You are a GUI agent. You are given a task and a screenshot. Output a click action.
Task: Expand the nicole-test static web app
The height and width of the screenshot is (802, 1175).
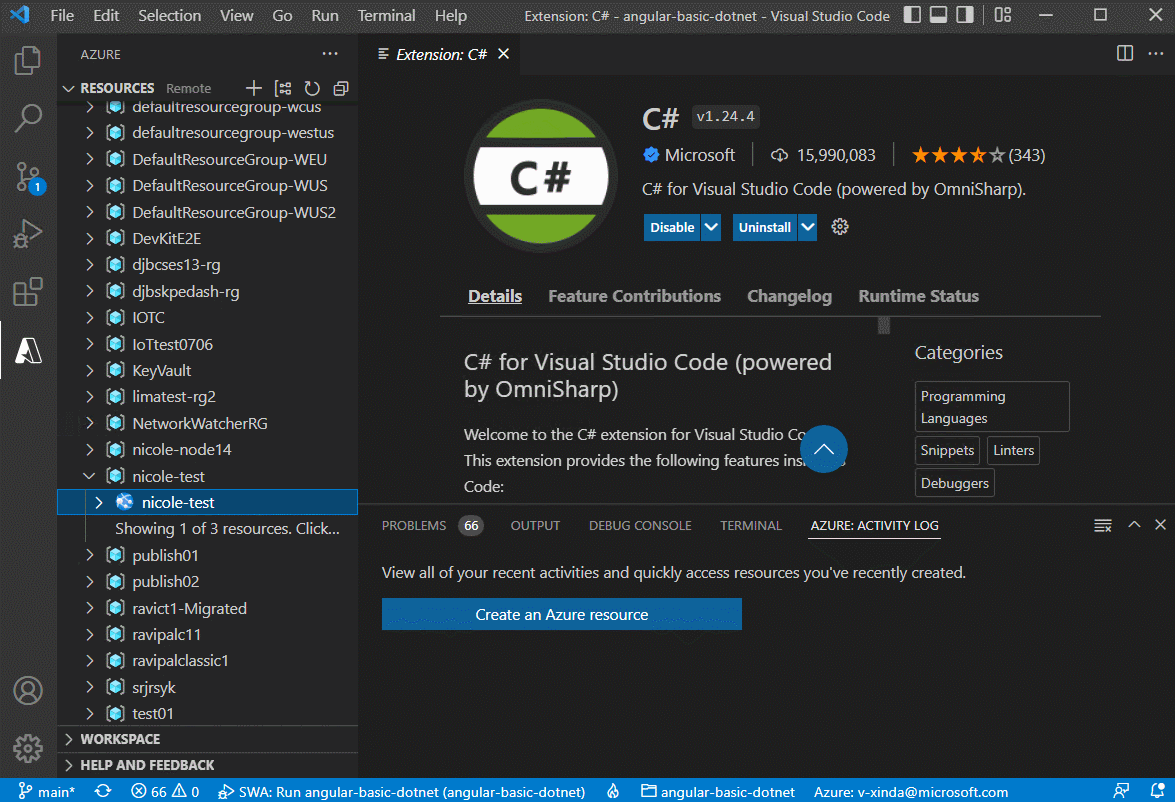pyautogui.click(x=99, y=502)
